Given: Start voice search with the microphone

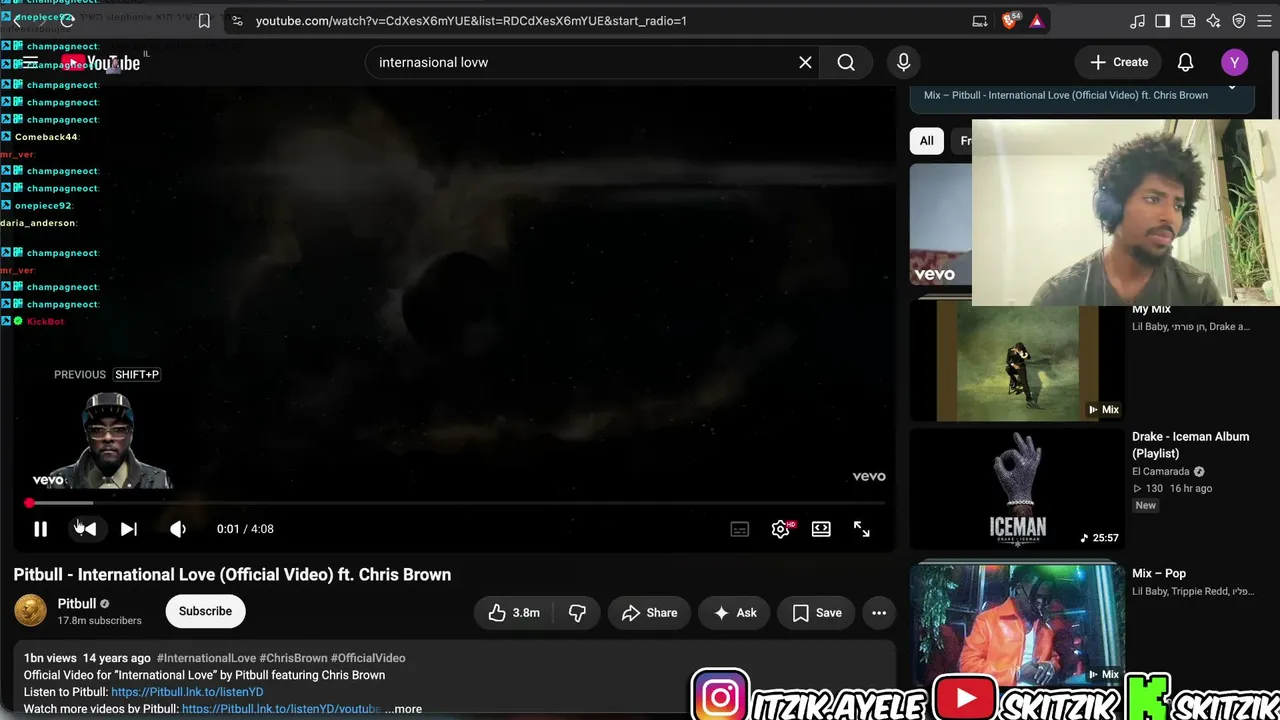Looking at the screenshot, I should coord(904,62).
